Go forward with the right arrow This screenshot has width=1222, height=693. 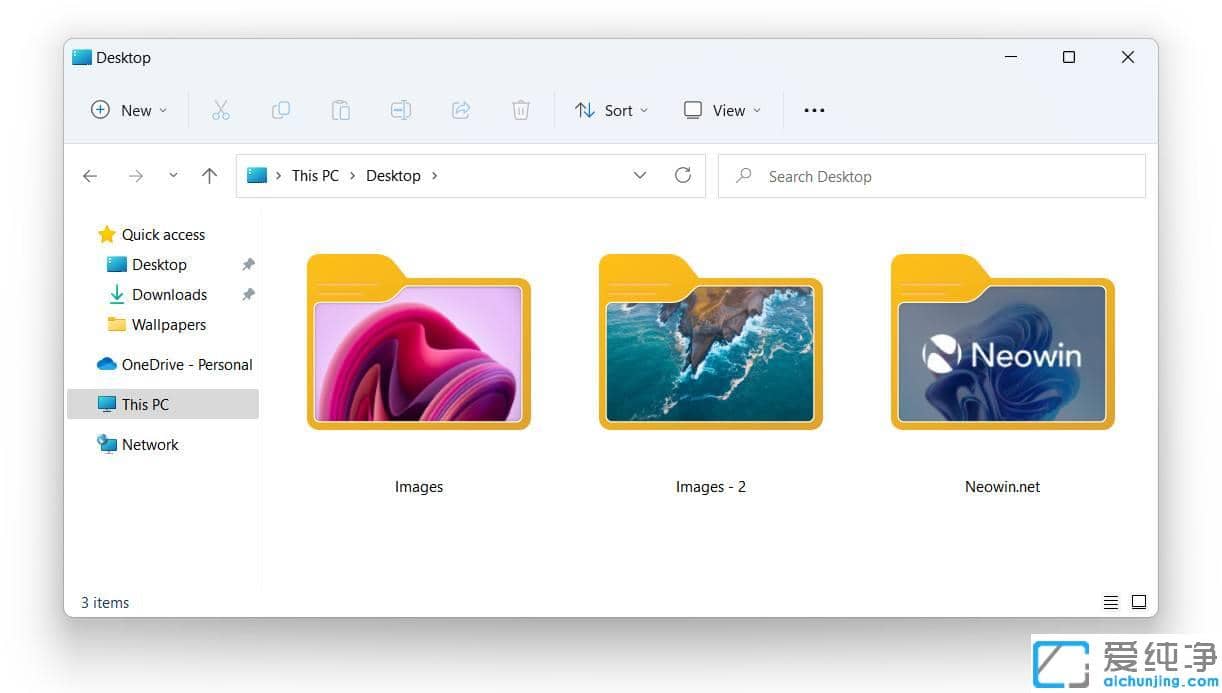click(x=135, y=176)
